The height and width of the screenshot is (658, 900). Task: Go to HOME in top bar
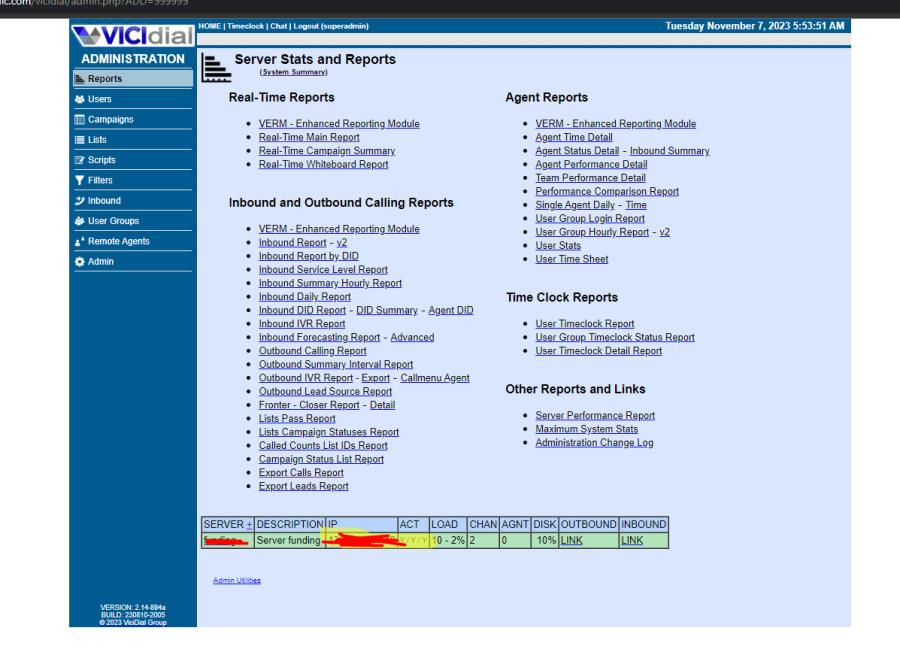pos(210,26)
